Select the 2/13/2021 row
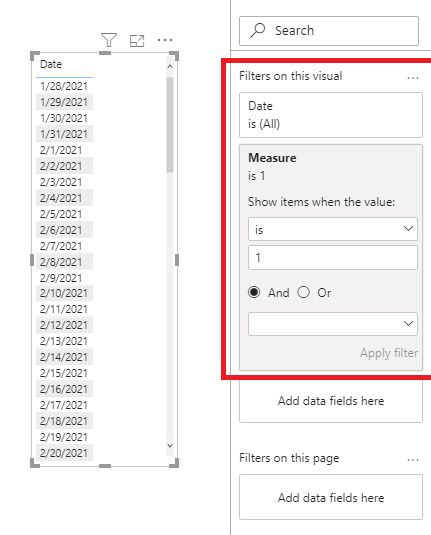 [64, 341]
